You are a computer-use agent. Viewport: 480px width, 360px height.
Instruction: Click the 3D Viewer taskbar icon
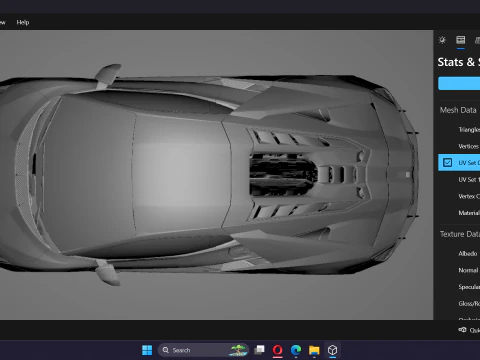click(x=333, y=350)
